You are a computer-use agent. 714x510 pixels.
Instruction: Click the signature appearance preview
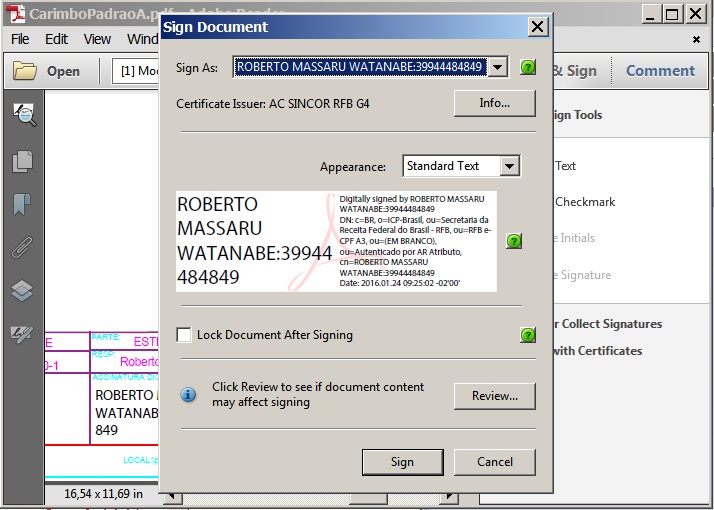click(x=336, y=241)
